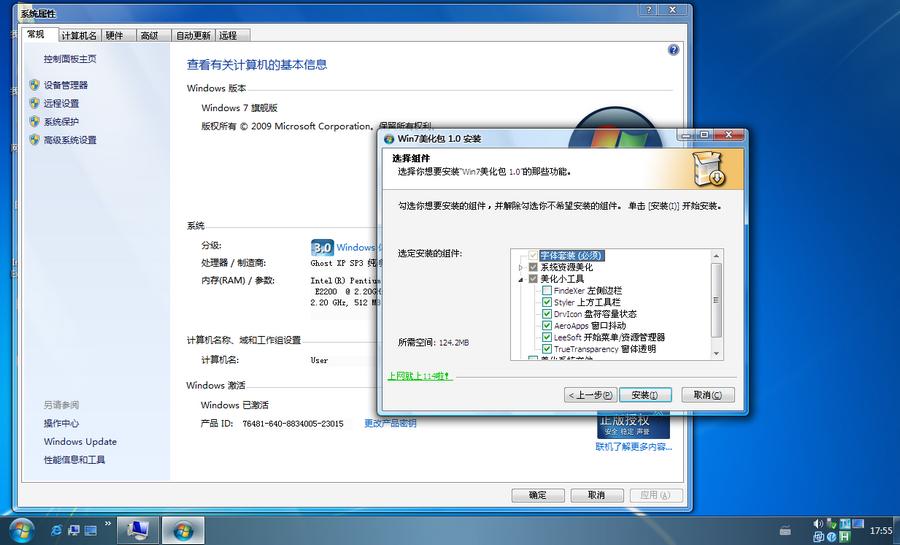Viewport: 900px width, 545px height.
Task: Open the 远程设置 link
Action: 61,103
